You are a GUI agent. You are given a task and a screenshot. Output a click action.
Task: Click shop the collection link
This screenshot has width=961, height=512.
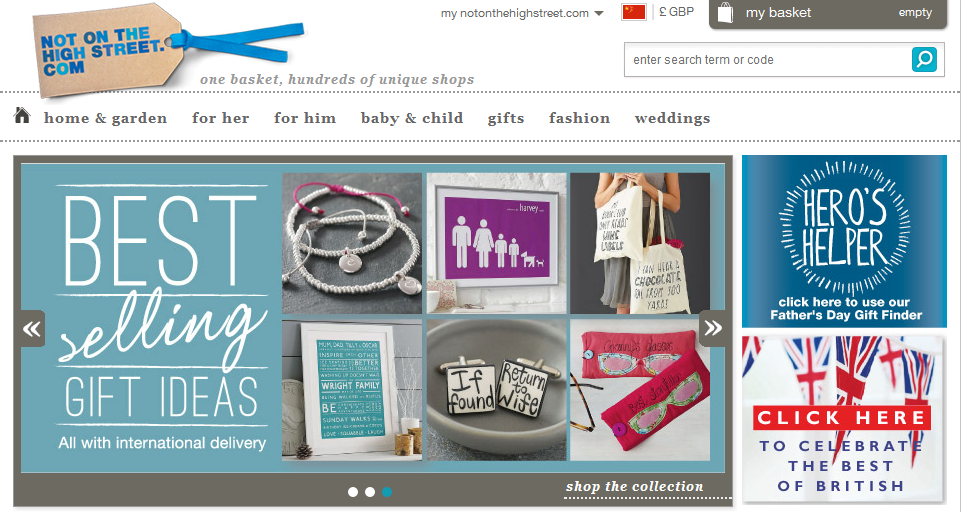pyautogui.click(x=634, y=487)
